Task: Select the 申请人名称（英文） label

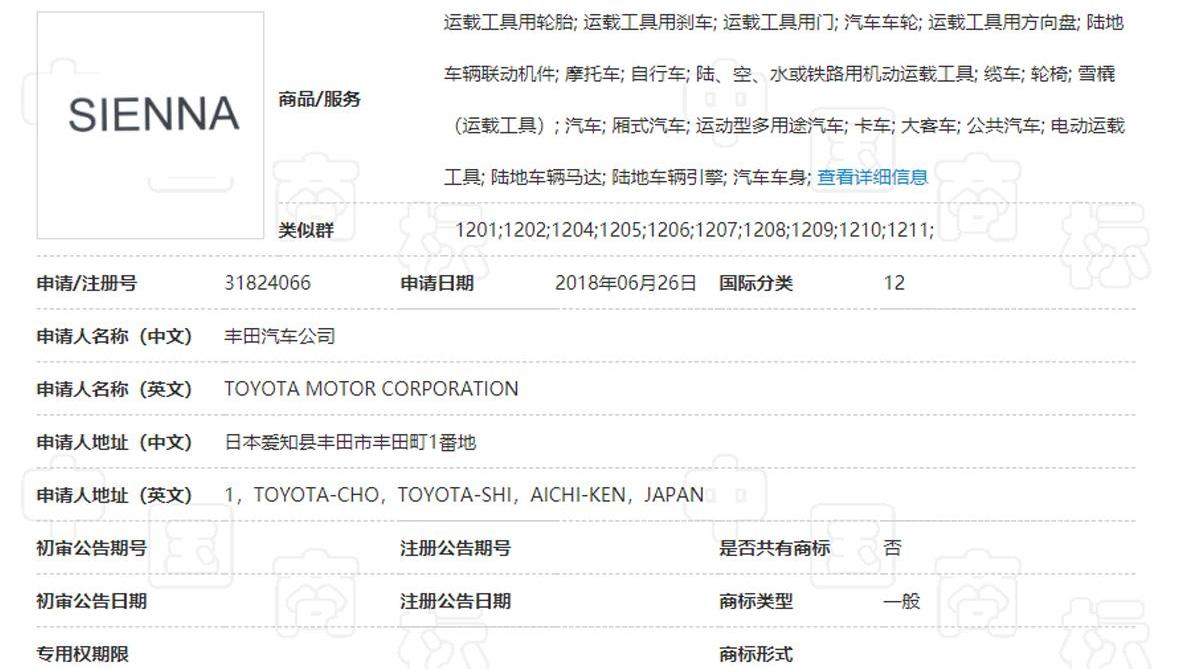Action: click(x=114, y=389)
